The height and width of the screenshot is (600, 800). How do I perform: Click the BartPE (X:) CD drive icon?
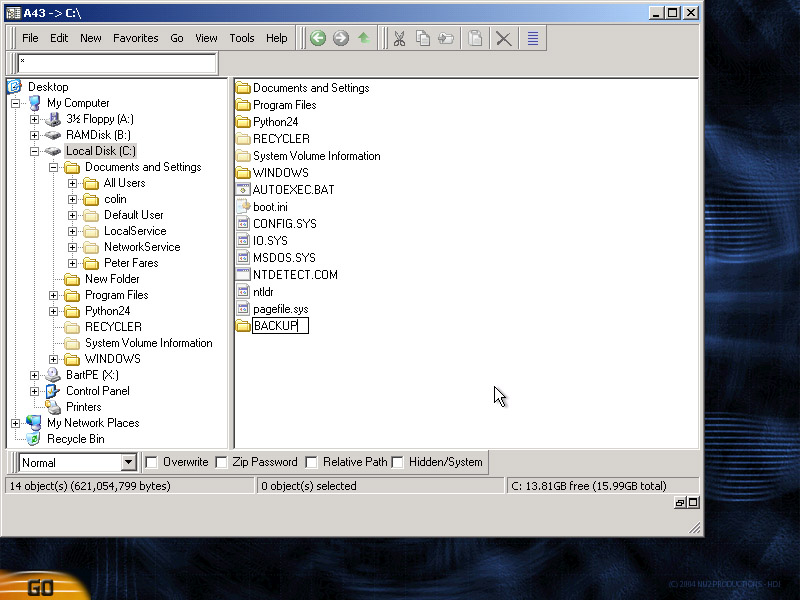tap(53, 375)
